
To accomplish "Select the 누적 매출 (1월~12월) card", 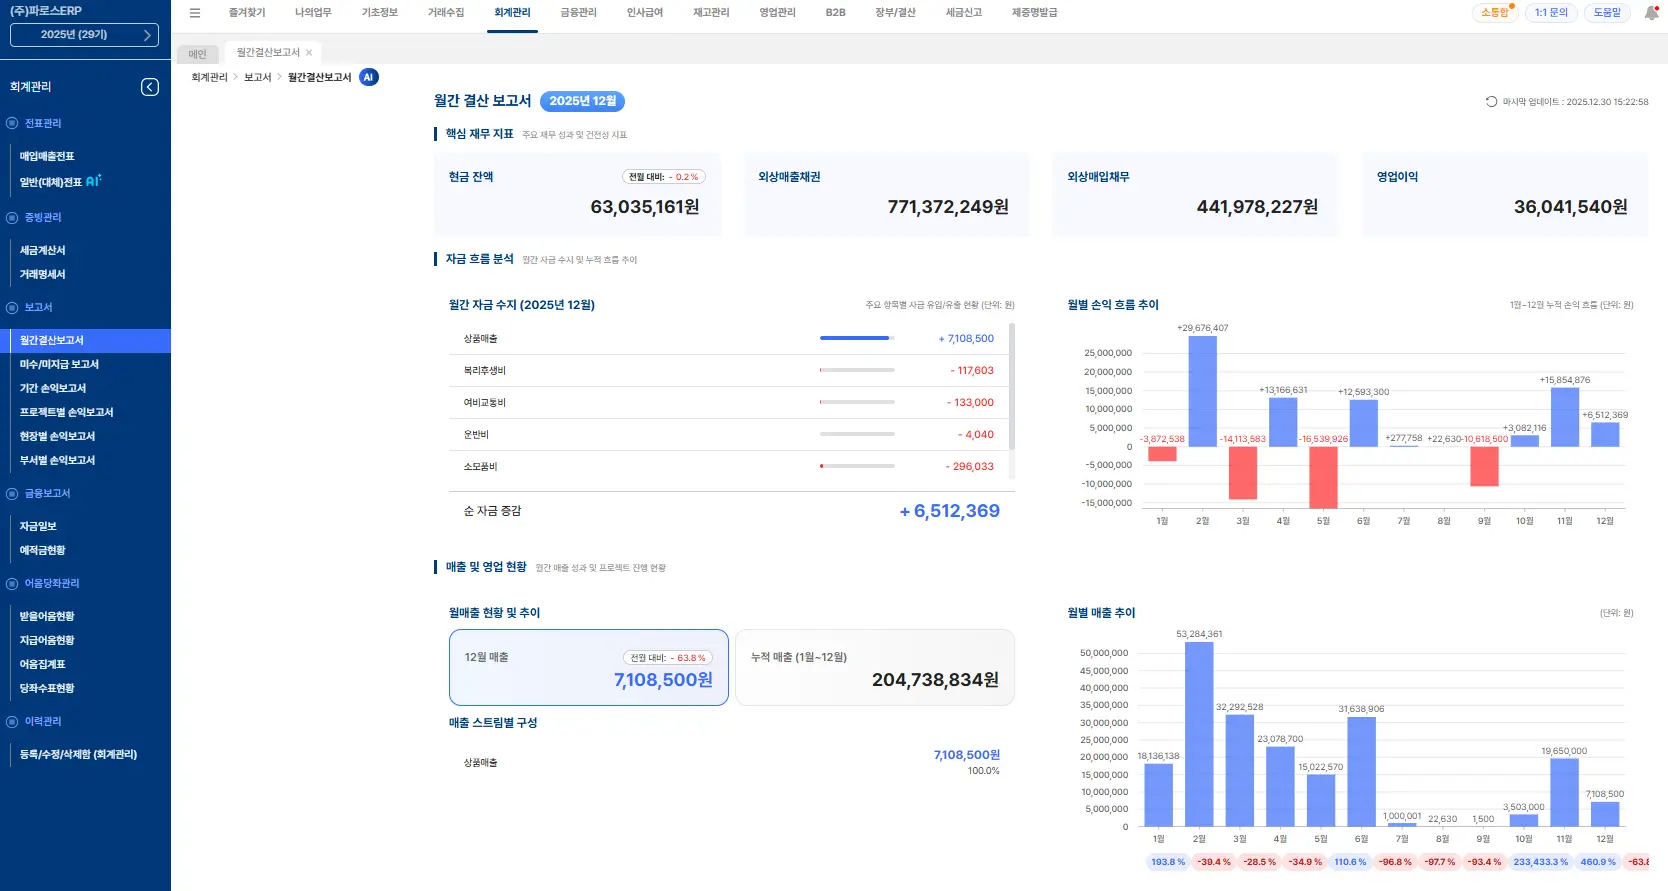I will (x=874, y=667).
